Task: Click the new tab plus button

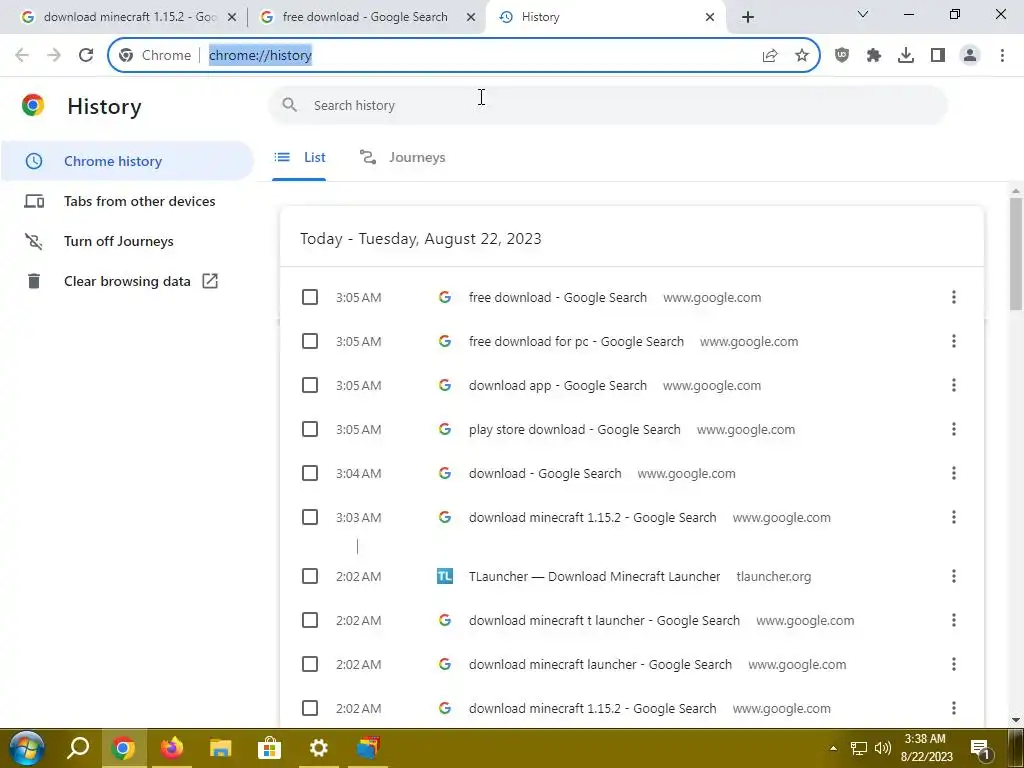Action: click(748, 18)
